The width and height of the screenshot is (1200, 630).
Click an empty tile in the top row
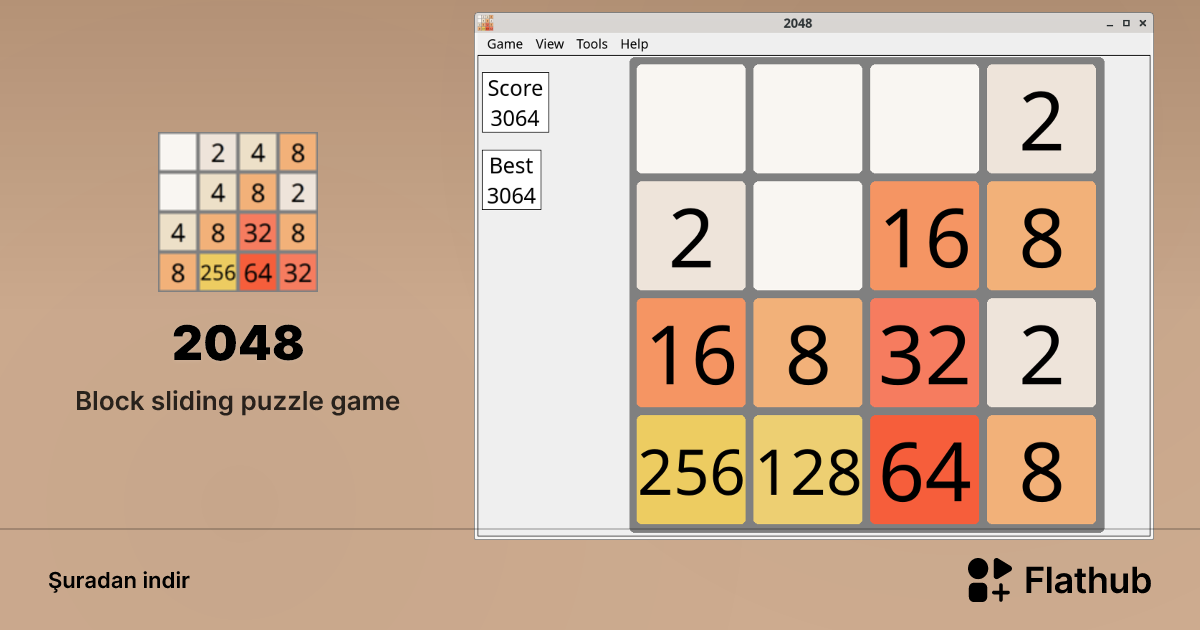point(690,119)
